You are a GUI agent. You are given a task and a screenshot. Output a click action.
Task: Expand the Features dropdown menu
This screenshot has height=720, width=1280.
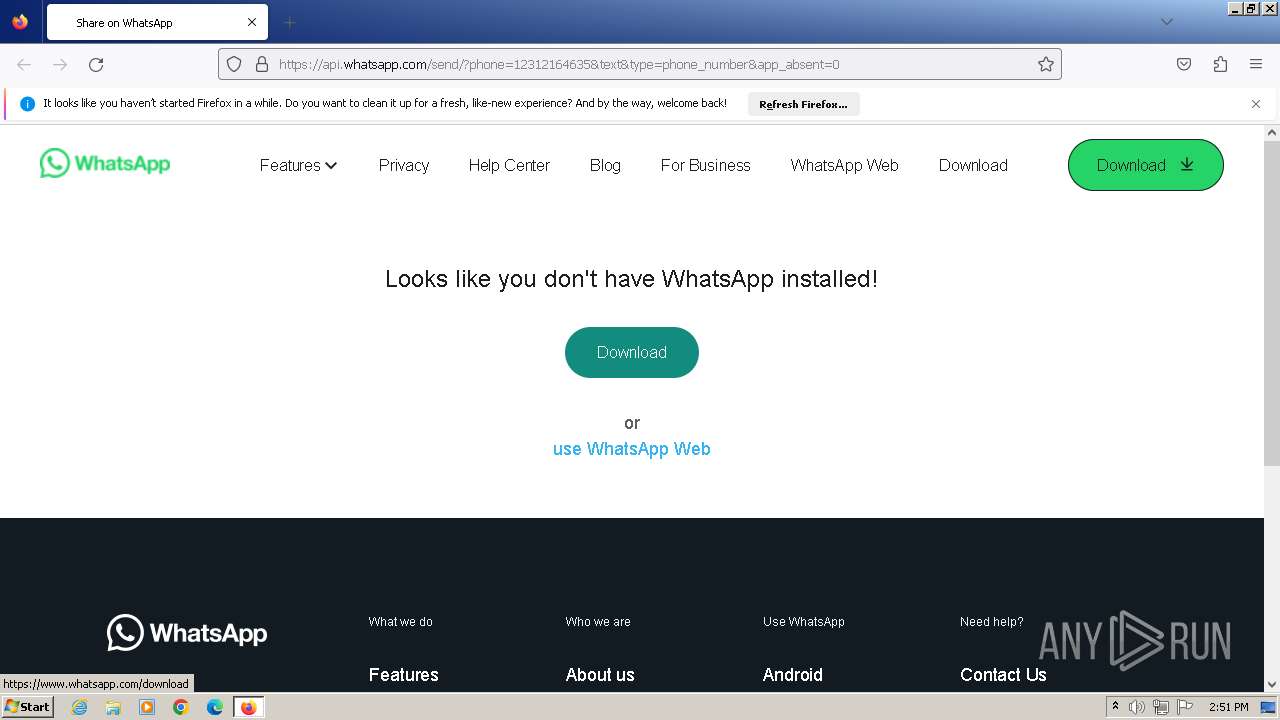click(x=298, y=165)
